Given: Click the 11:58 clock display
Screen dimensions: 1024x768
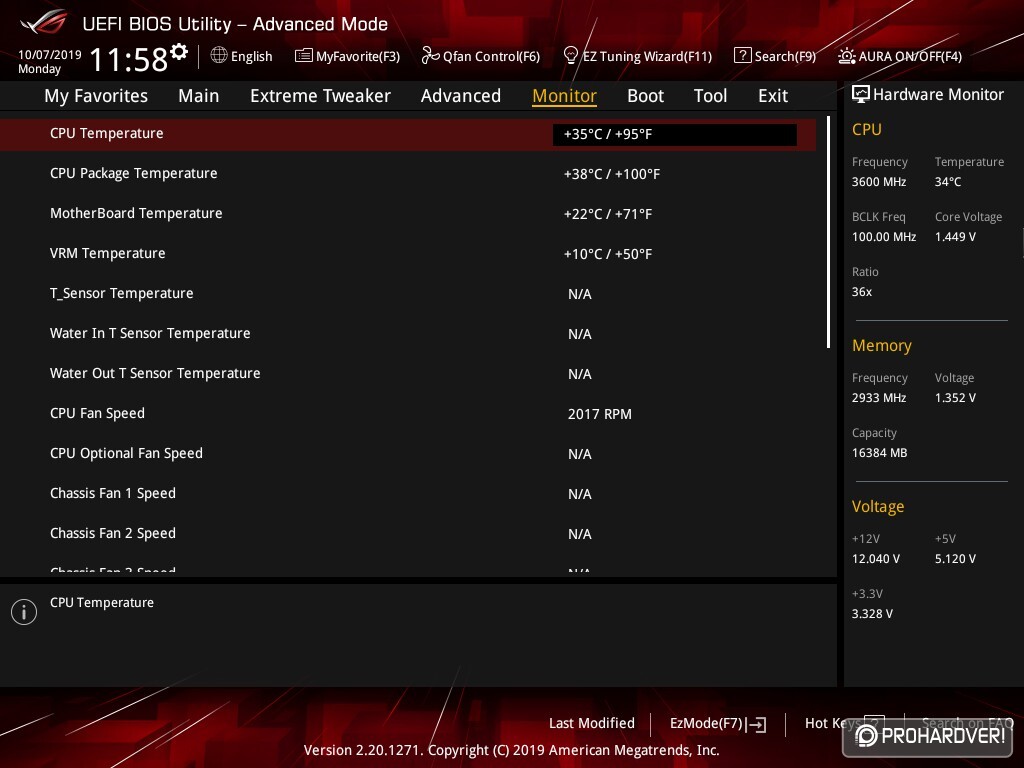Looking at the screenshot, I should coord(129,60).
